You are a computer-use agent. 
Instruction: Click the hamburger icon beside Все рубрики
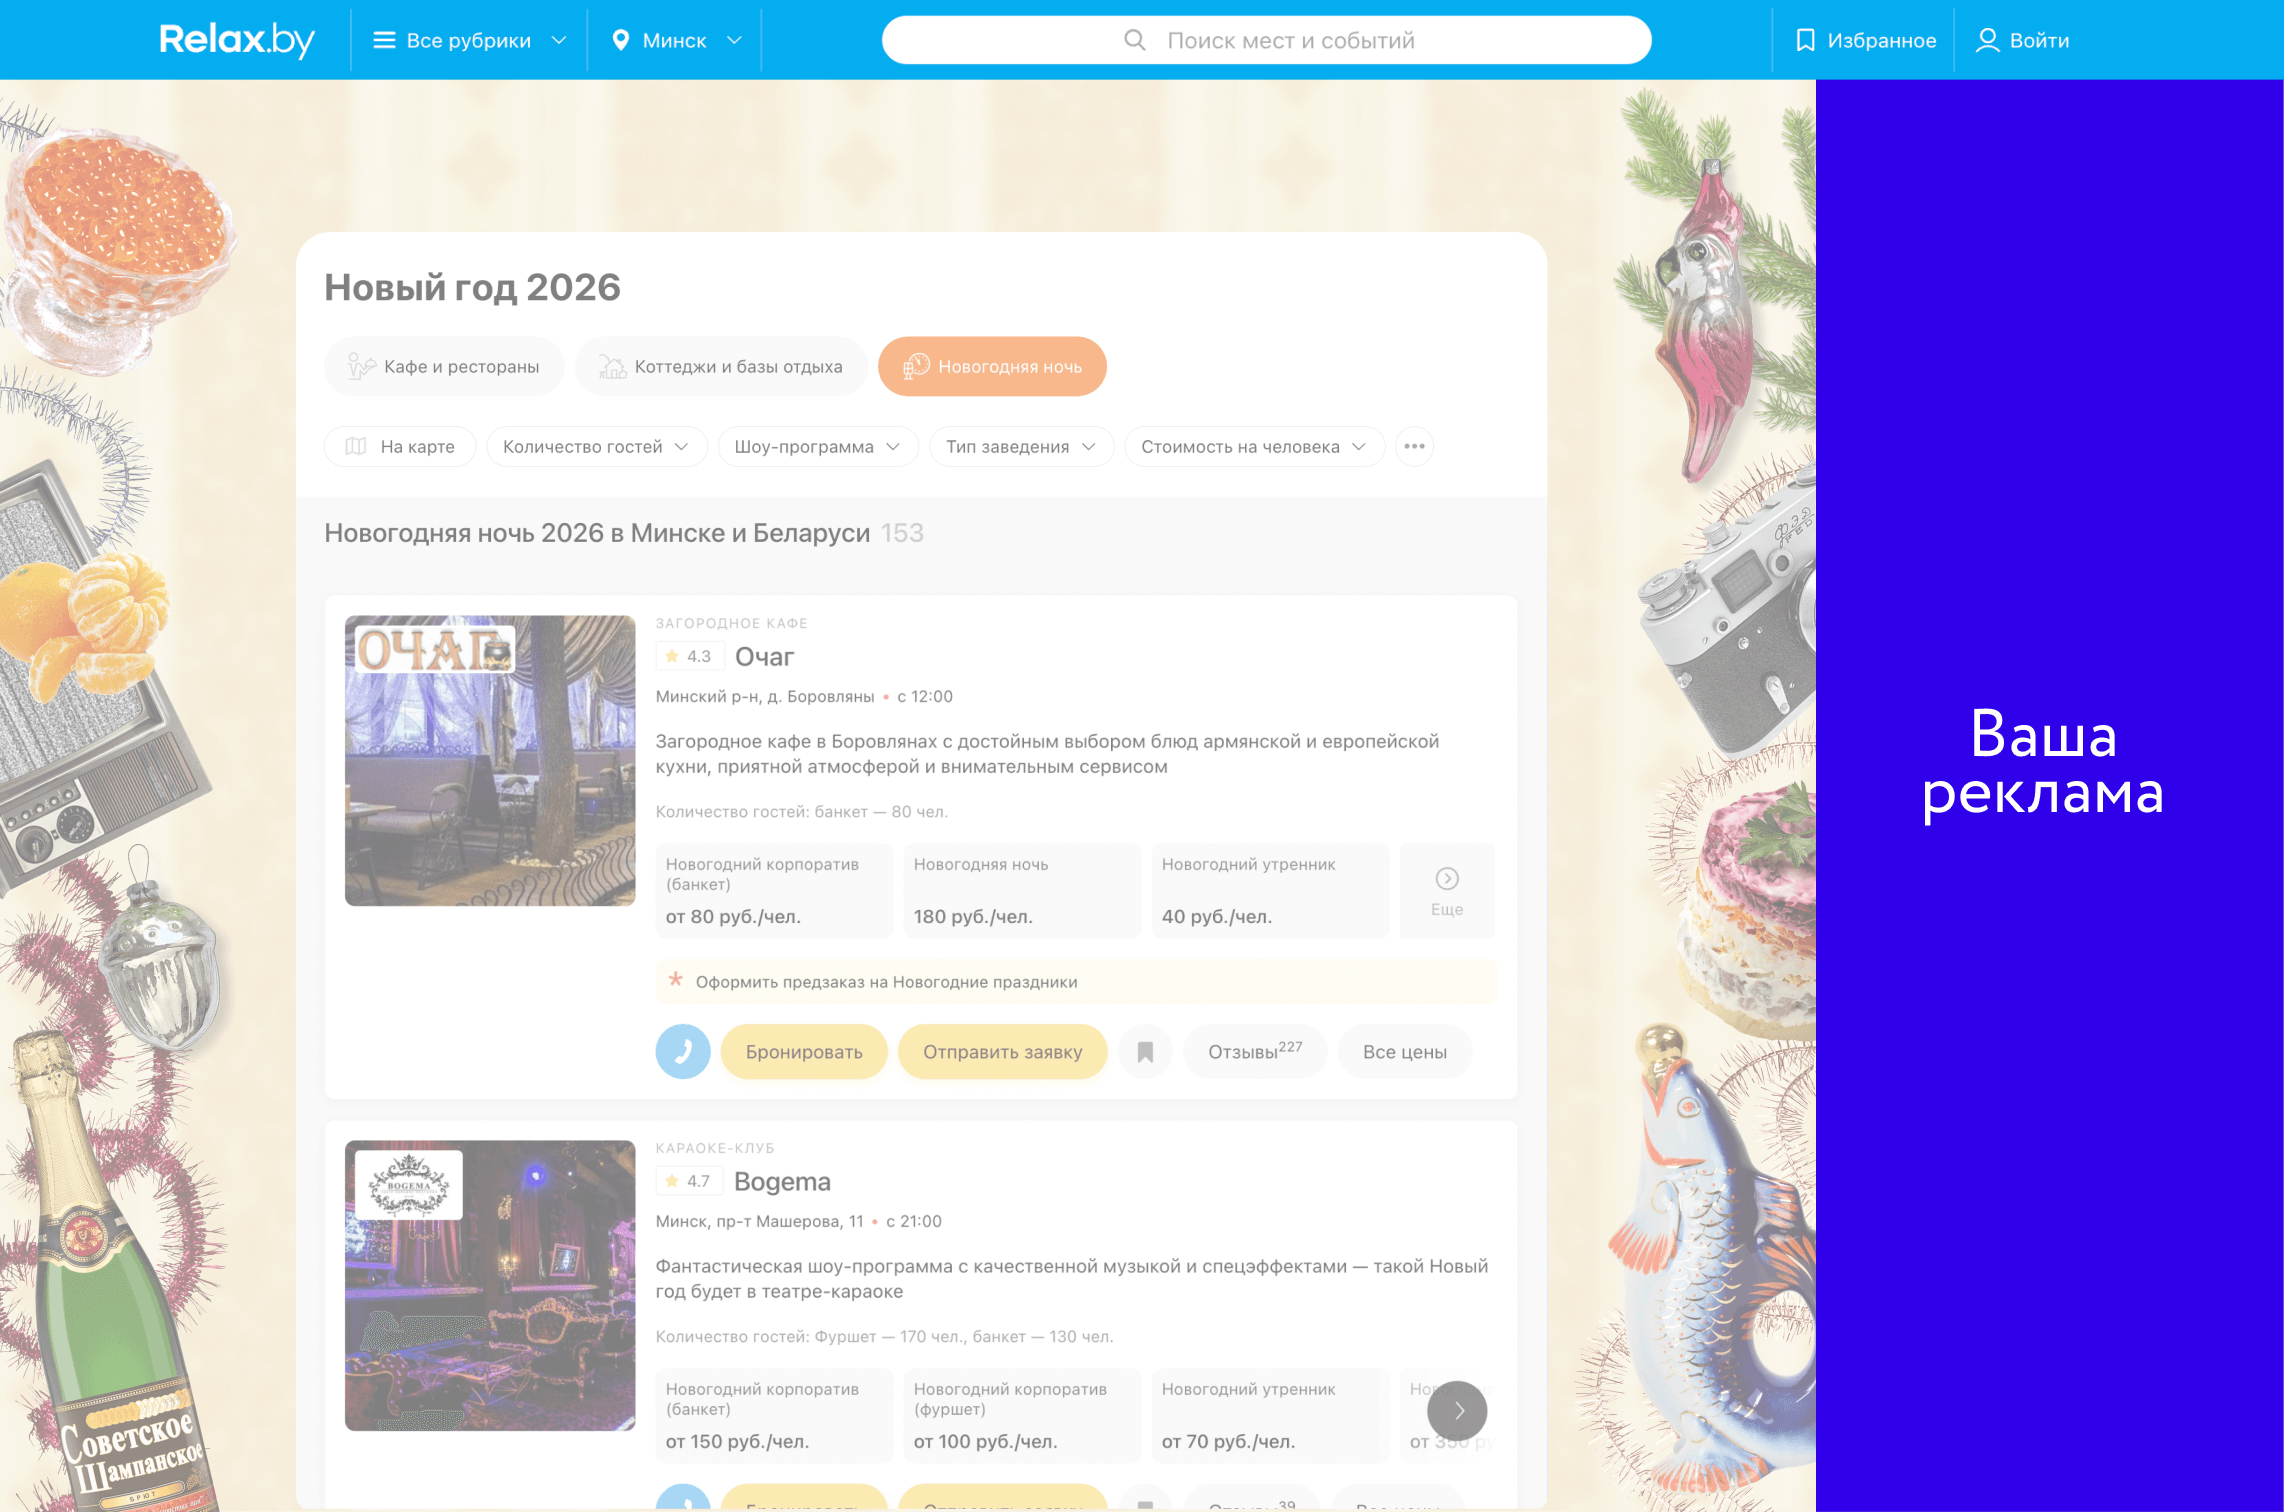click(x=384, y=40)
